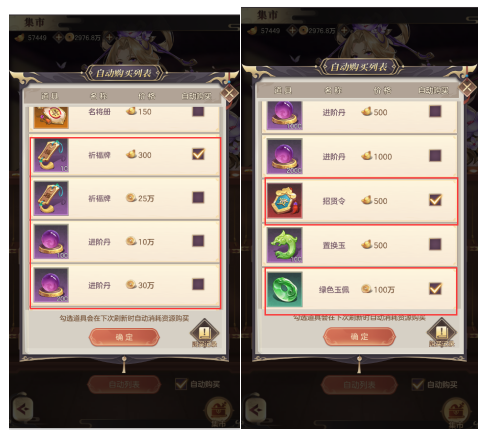The image size is (483, 439).
Task: Tap the 进阶丹 orb icon priced 10万
Action: 51,242
